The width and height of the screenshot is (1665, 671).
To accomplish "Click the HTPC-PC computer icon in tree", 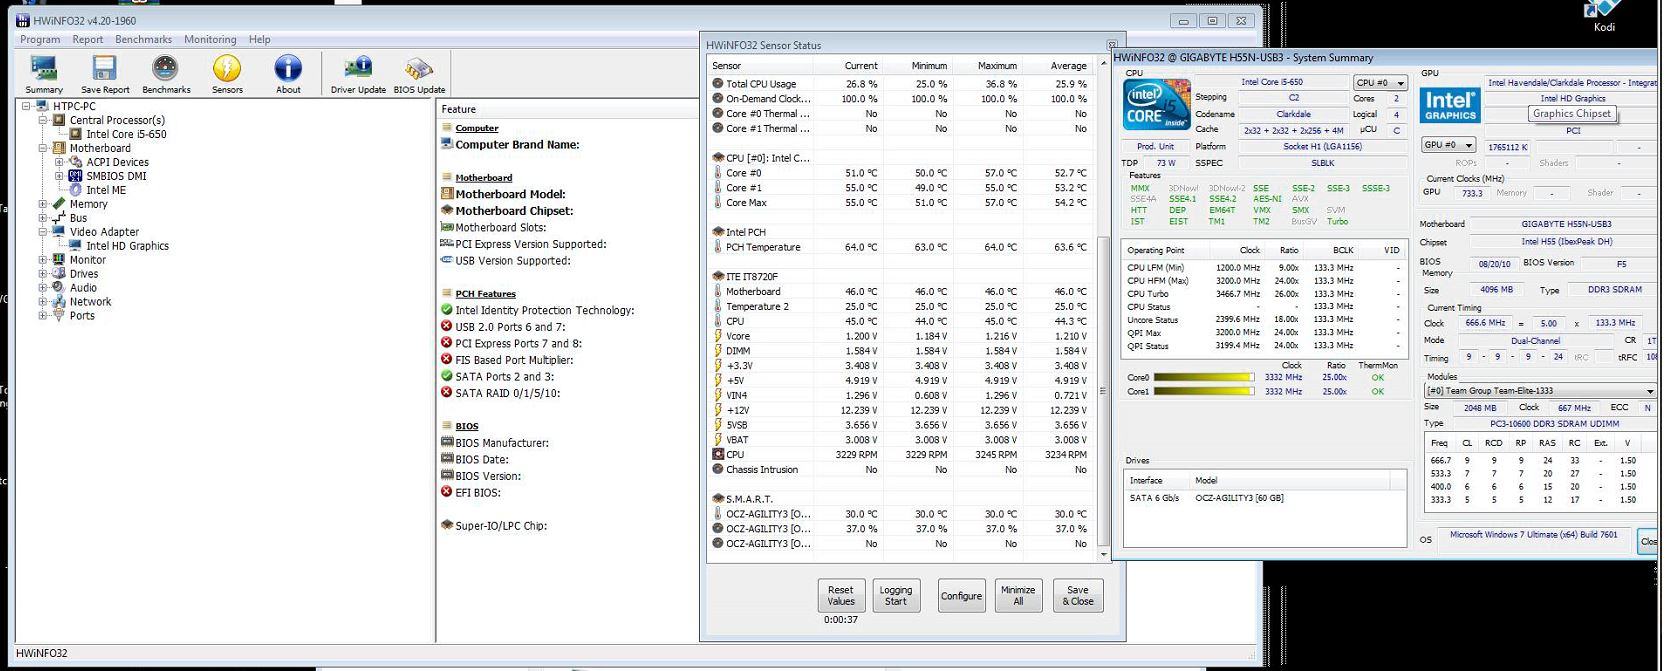I will click(x=42, y=106).
